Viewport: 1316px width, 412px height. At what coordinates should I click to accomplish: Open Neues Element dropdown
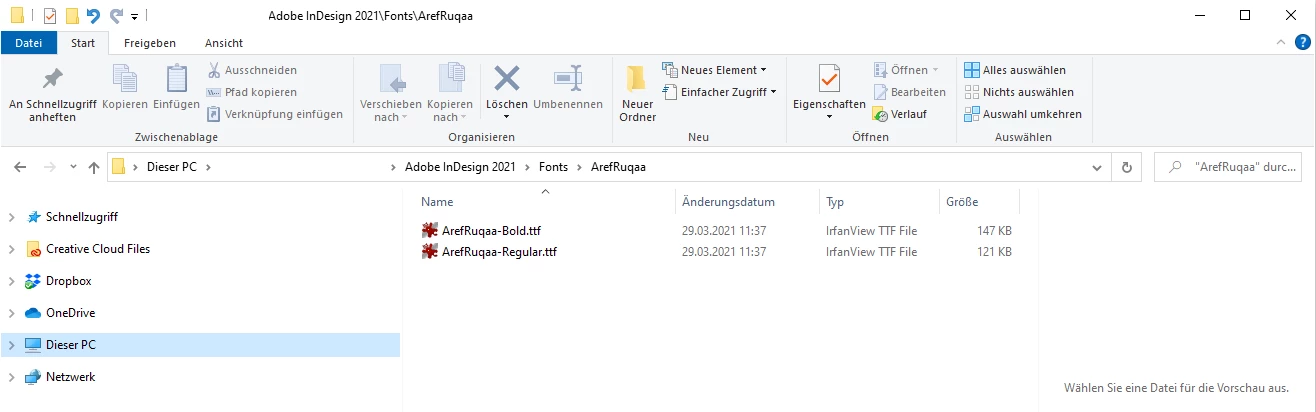click(715, 70)
